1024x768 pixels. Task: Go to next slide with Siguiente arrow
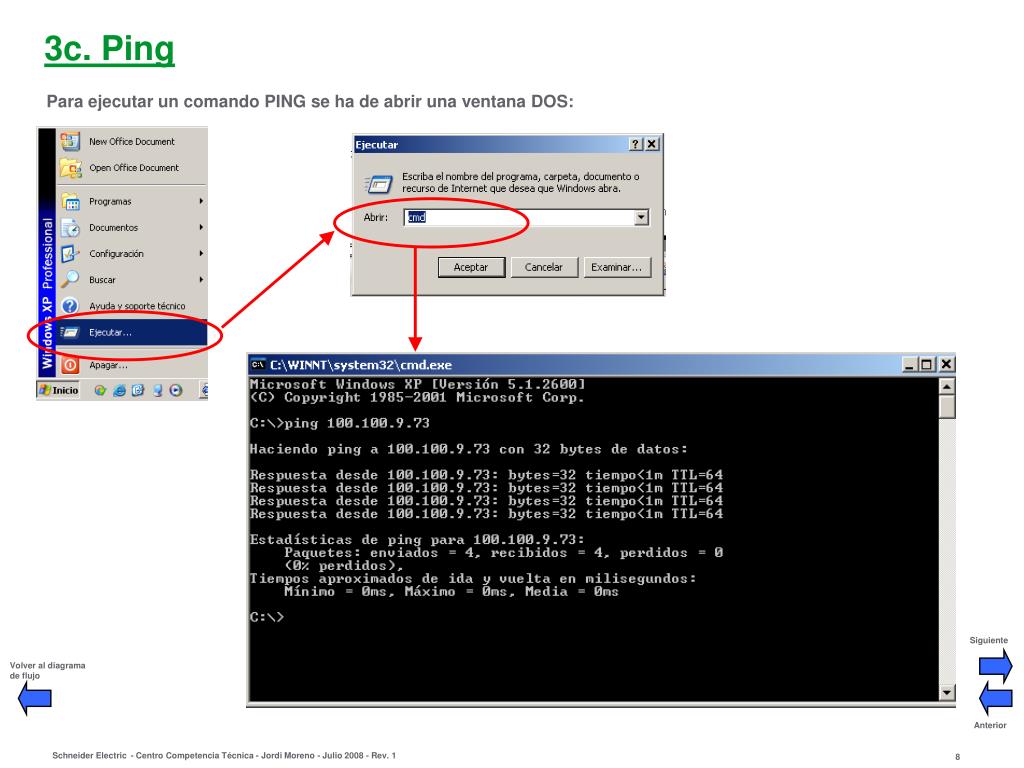[x=995, y=665]
